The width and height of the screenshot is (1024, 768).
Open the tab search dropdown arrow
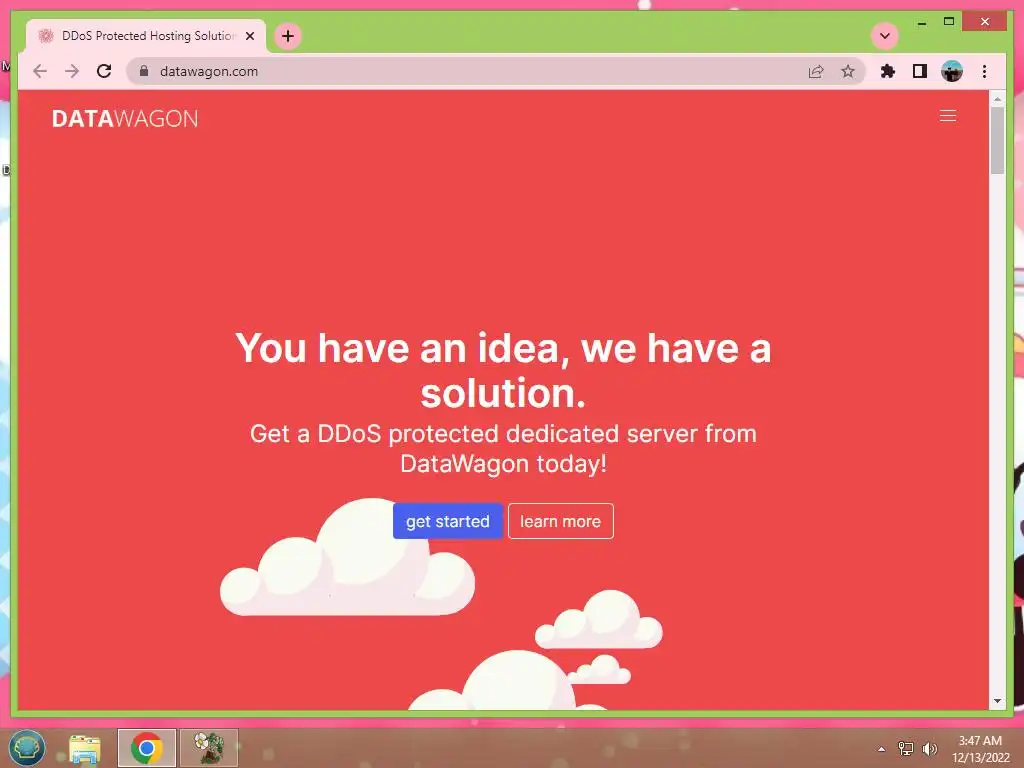point(885,36)
